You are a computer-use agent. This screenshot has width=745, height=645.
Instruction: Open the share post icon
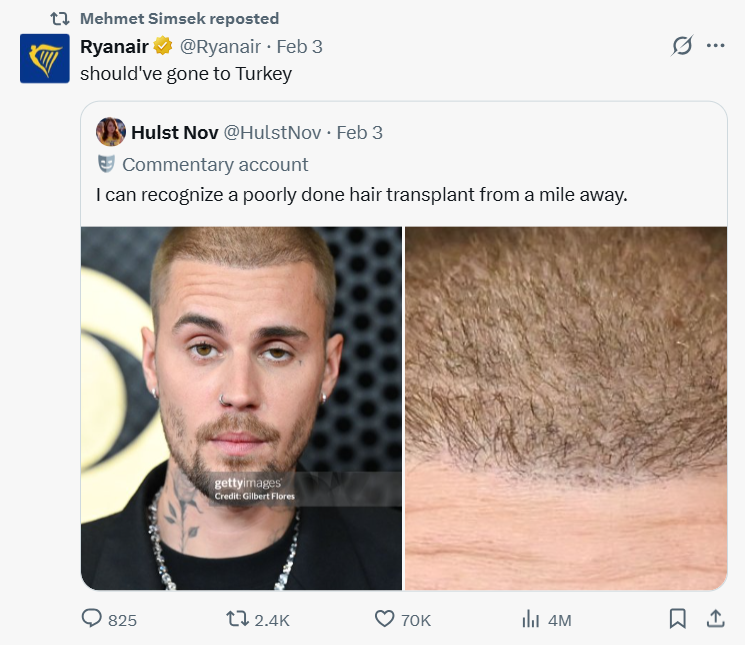715,619
